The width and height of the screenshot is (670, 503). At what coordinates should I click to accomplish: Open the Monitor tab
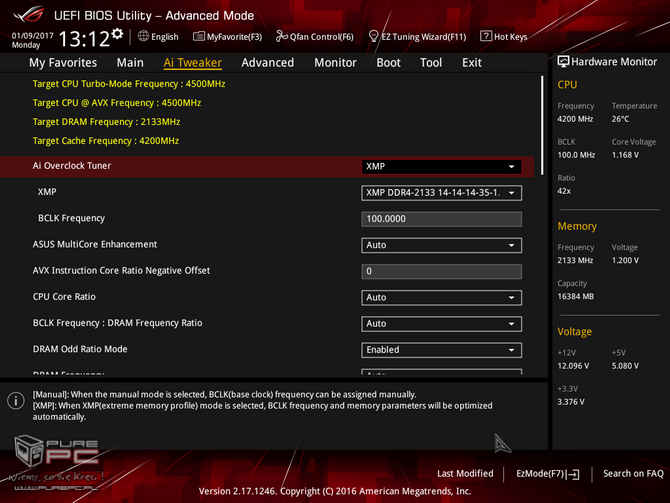[335, 63]
